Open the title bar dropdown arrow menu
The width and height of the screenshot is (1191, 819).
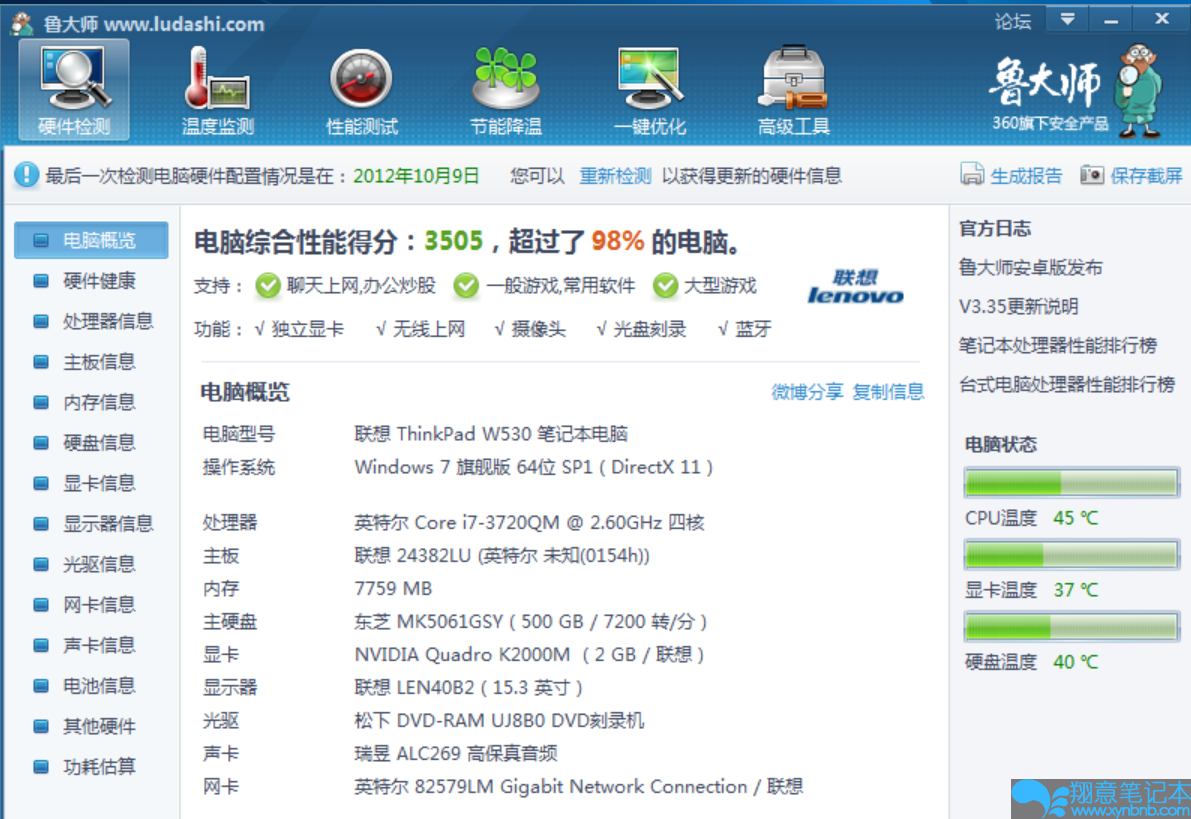point(1067,19)
